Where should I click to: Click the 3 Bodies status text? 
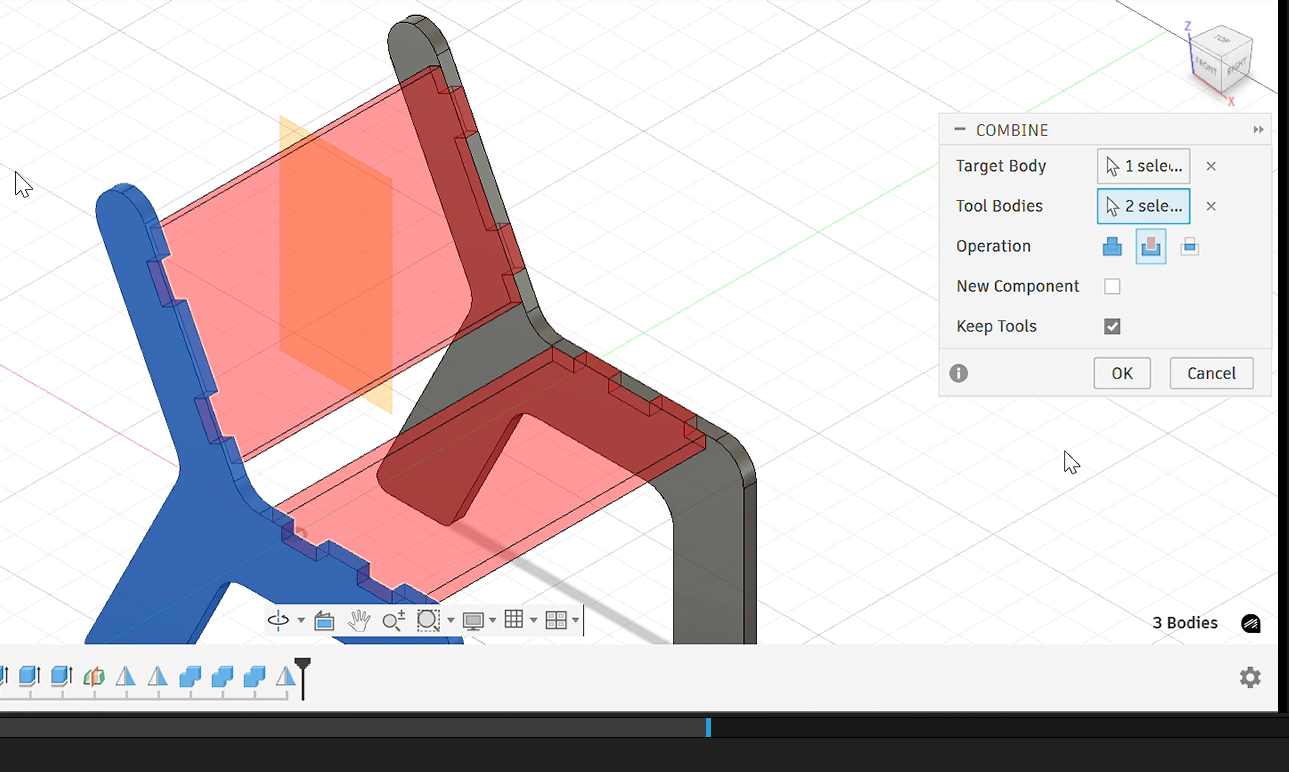1185,623
